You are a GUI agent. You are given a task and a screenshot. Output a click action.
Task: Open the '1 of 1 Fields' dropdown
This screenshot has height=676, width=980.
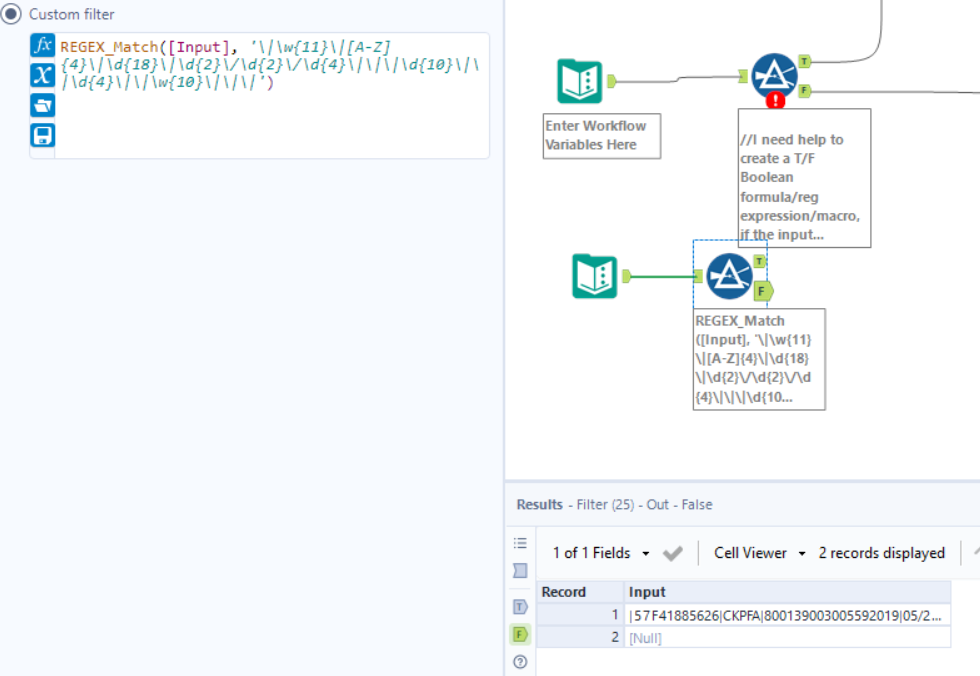coord(601,553)
